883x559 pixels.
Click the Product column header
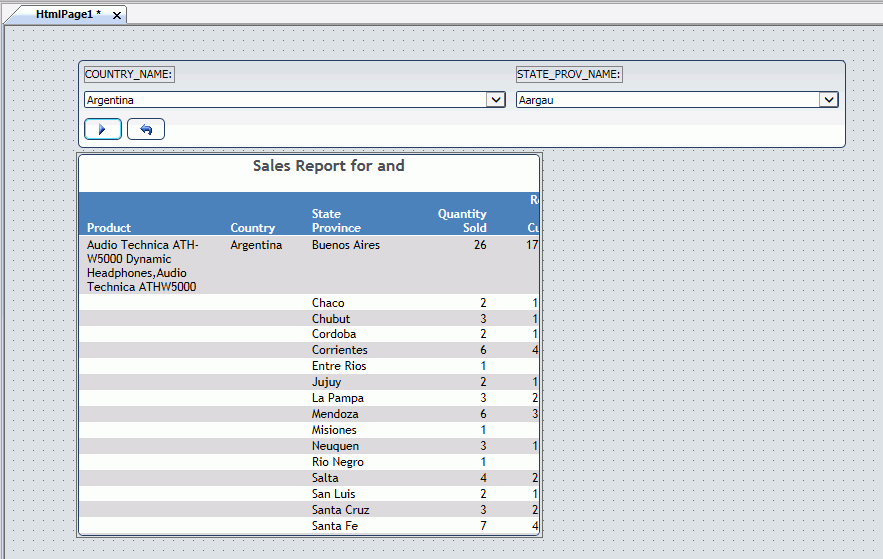109,227
